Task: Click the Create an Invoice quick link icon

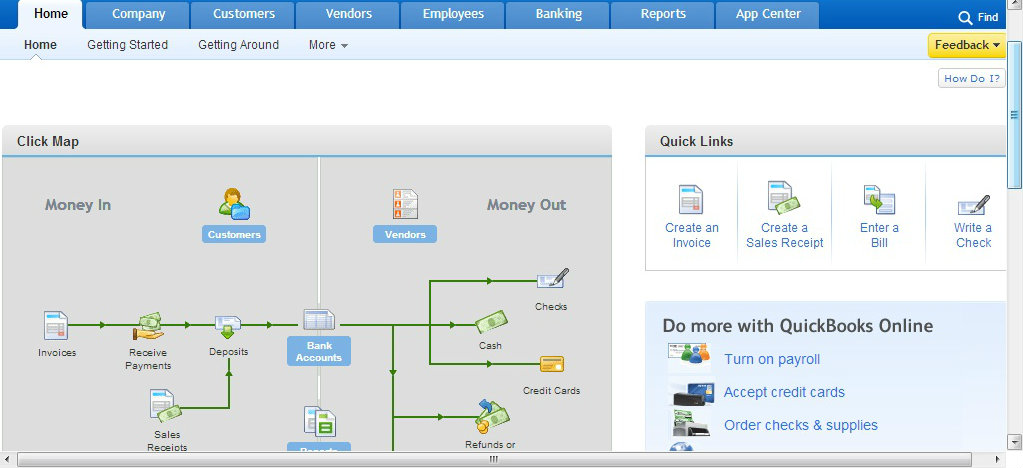Action: coord(691,199)
